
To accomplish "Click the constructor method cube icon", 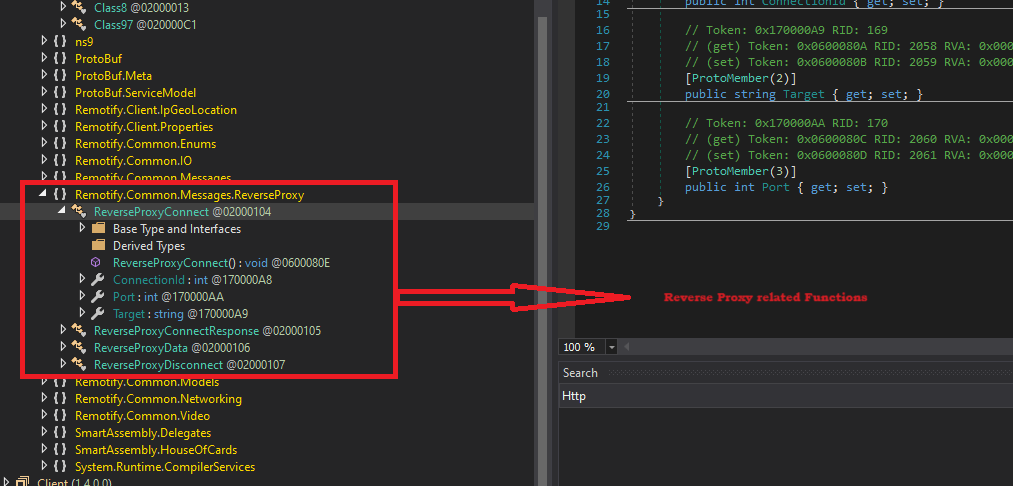I will coord(96,262).
